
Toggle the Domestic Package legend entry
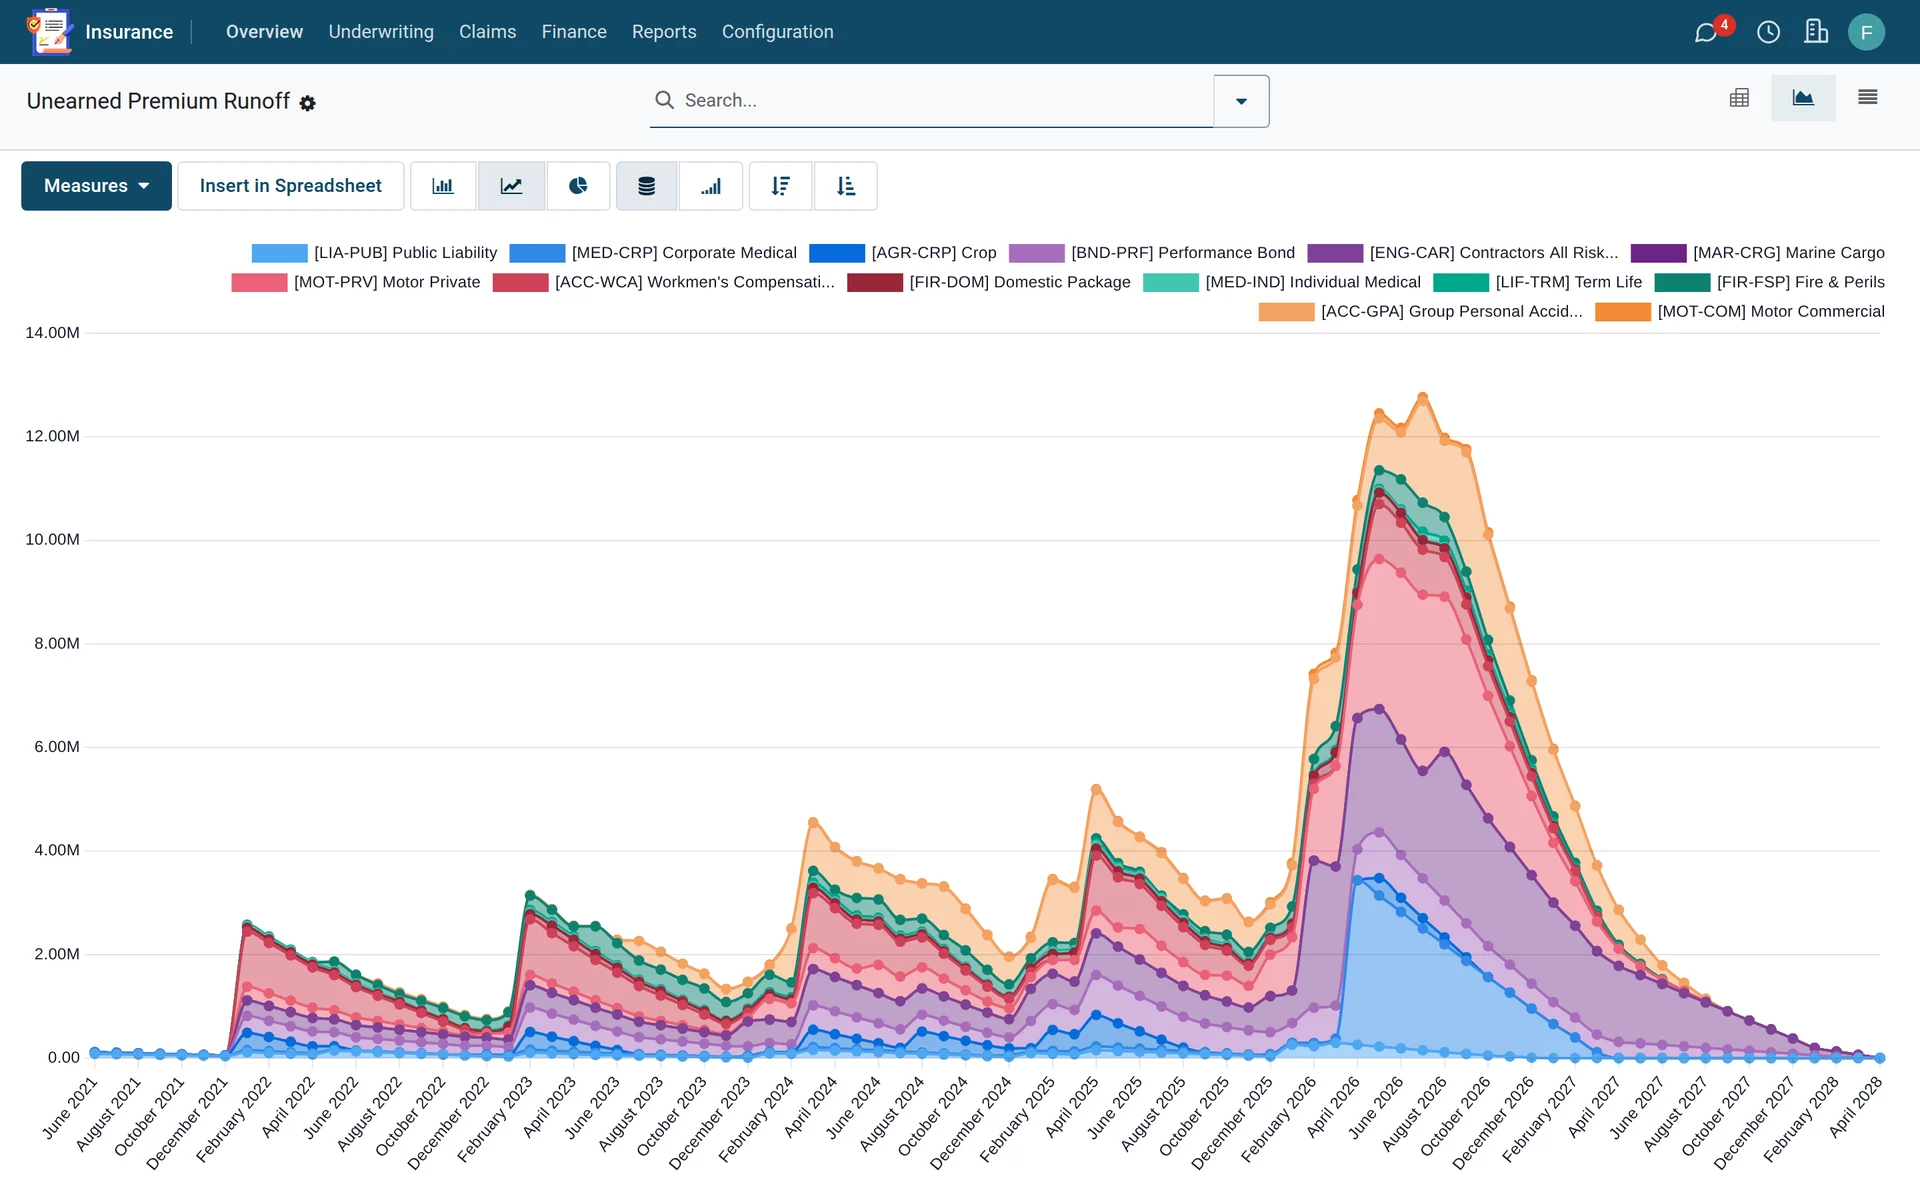pos(989,282)
